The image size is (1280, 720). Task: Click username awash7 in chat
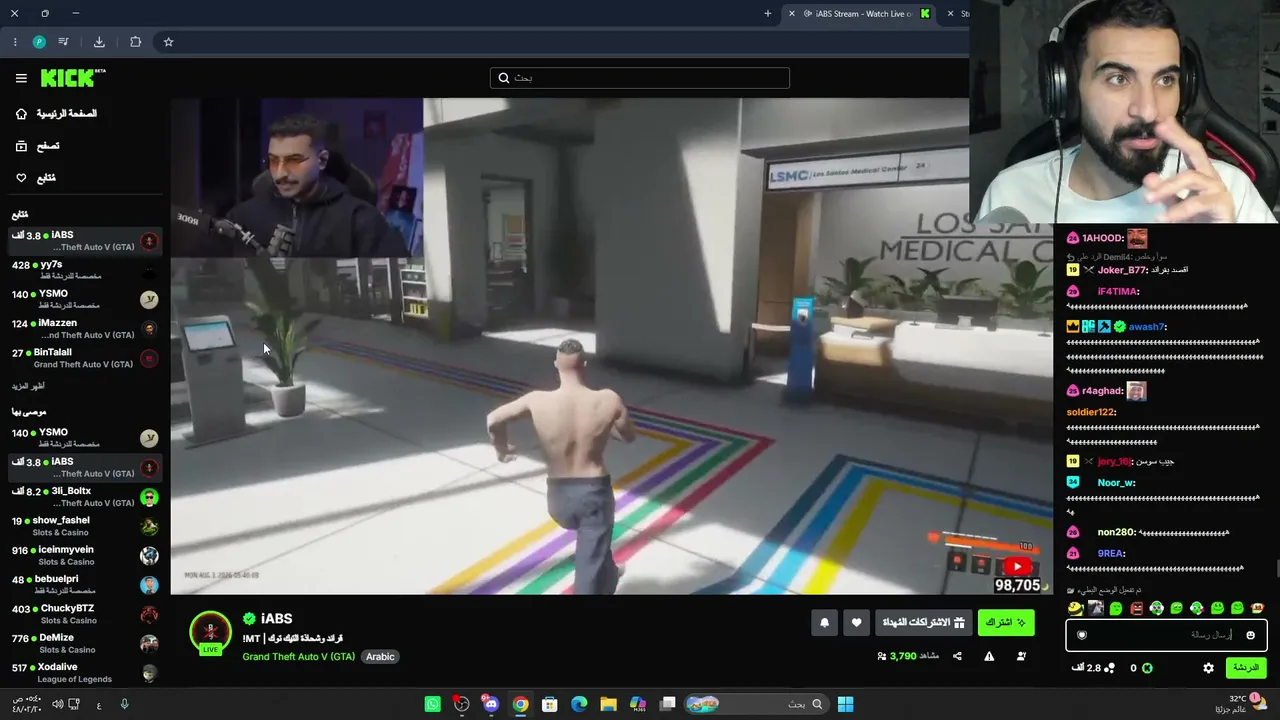[x=1148, y=327]
